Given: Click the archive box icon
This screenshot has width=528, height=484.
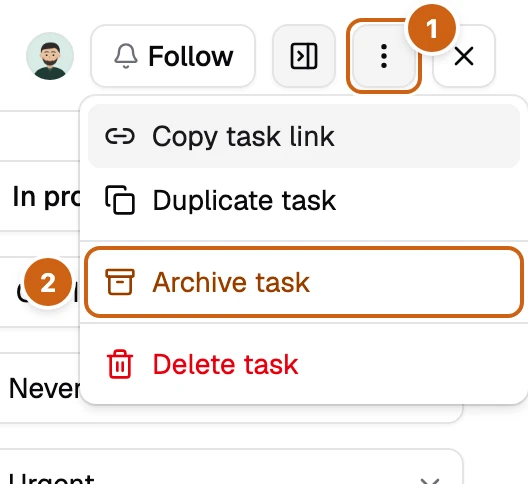Looking at the screenshot, I should tap(120, 282).
